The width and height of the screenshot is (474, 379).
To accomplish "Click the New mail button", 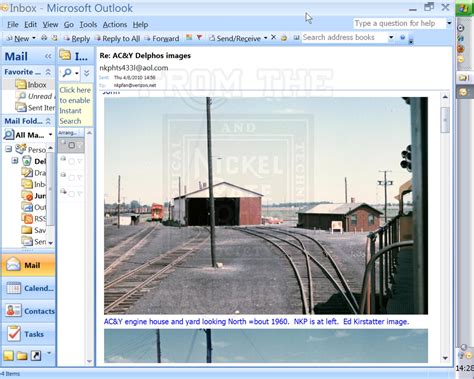I will tap(18, 38).
